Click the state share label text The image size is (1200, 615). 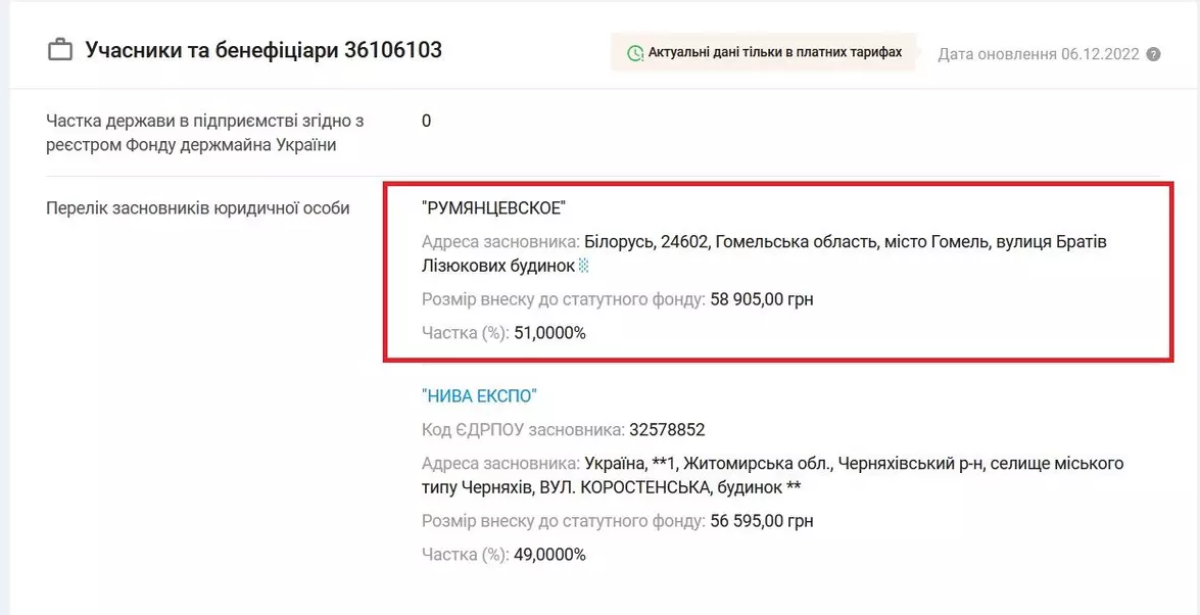(204, 133)
